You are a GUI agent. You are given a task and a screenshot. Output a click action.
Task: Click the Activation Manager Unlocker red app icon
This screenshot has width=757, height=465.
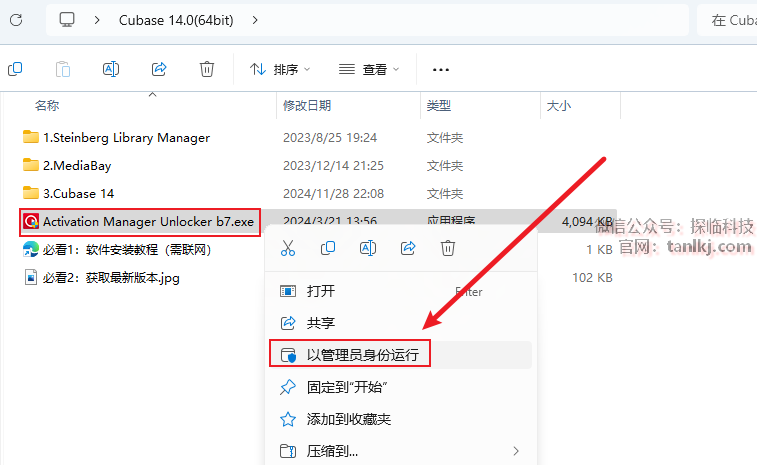(31, 222)
